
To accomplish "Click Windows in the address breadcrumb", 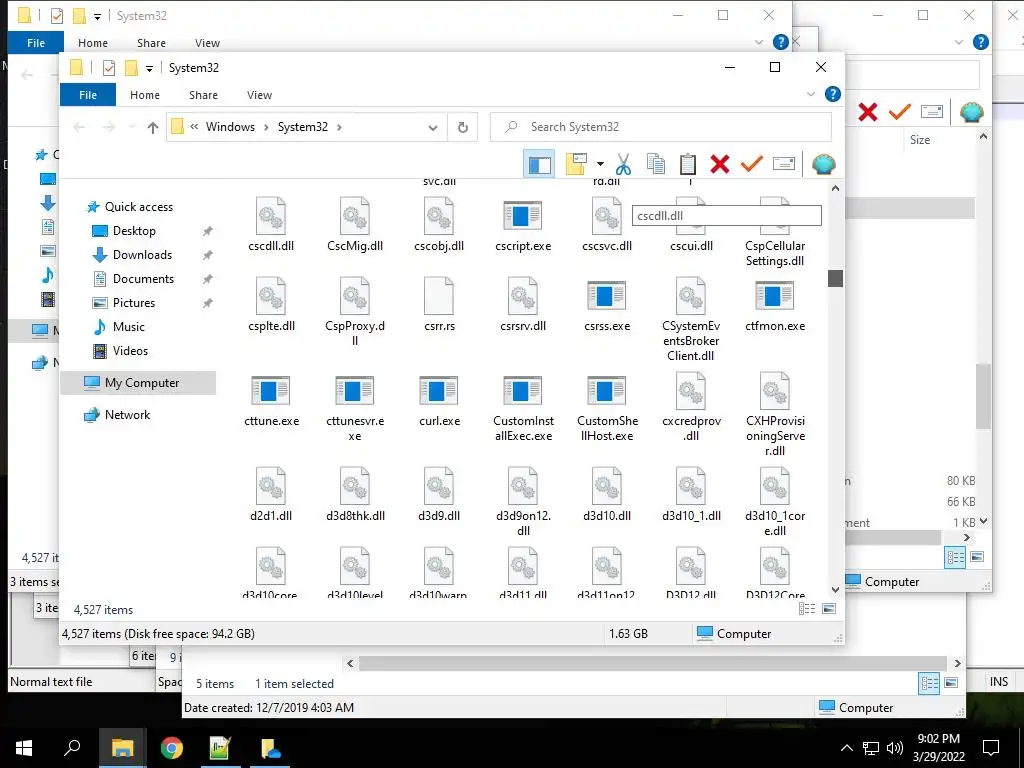I will 230,127.
